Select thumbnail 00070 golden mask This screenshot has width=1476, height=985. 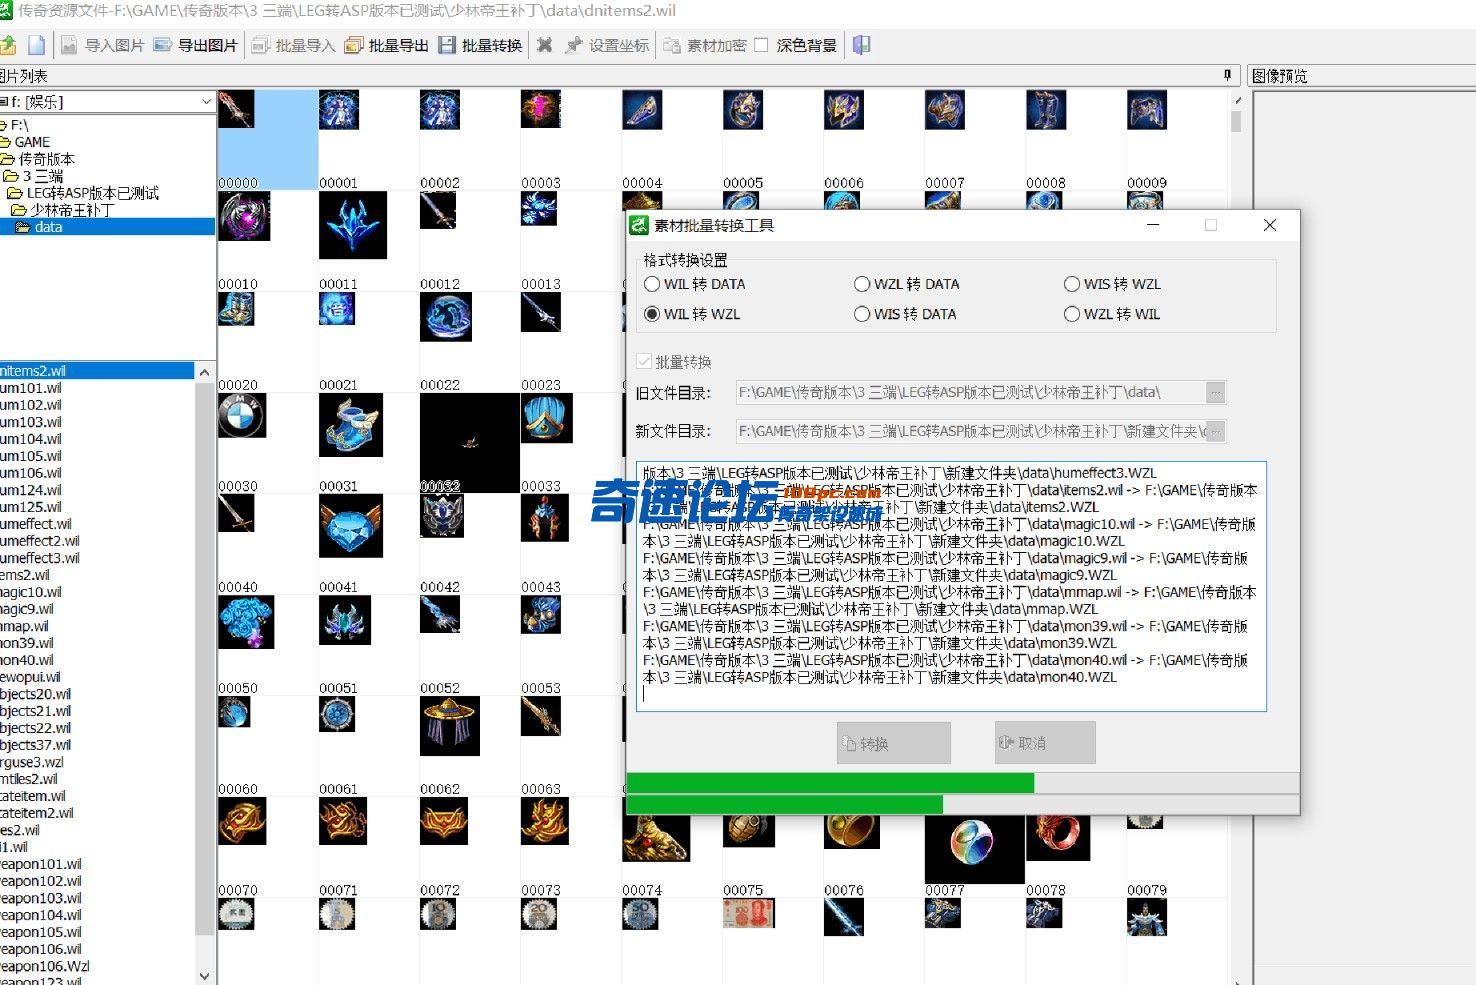(242, 822)
